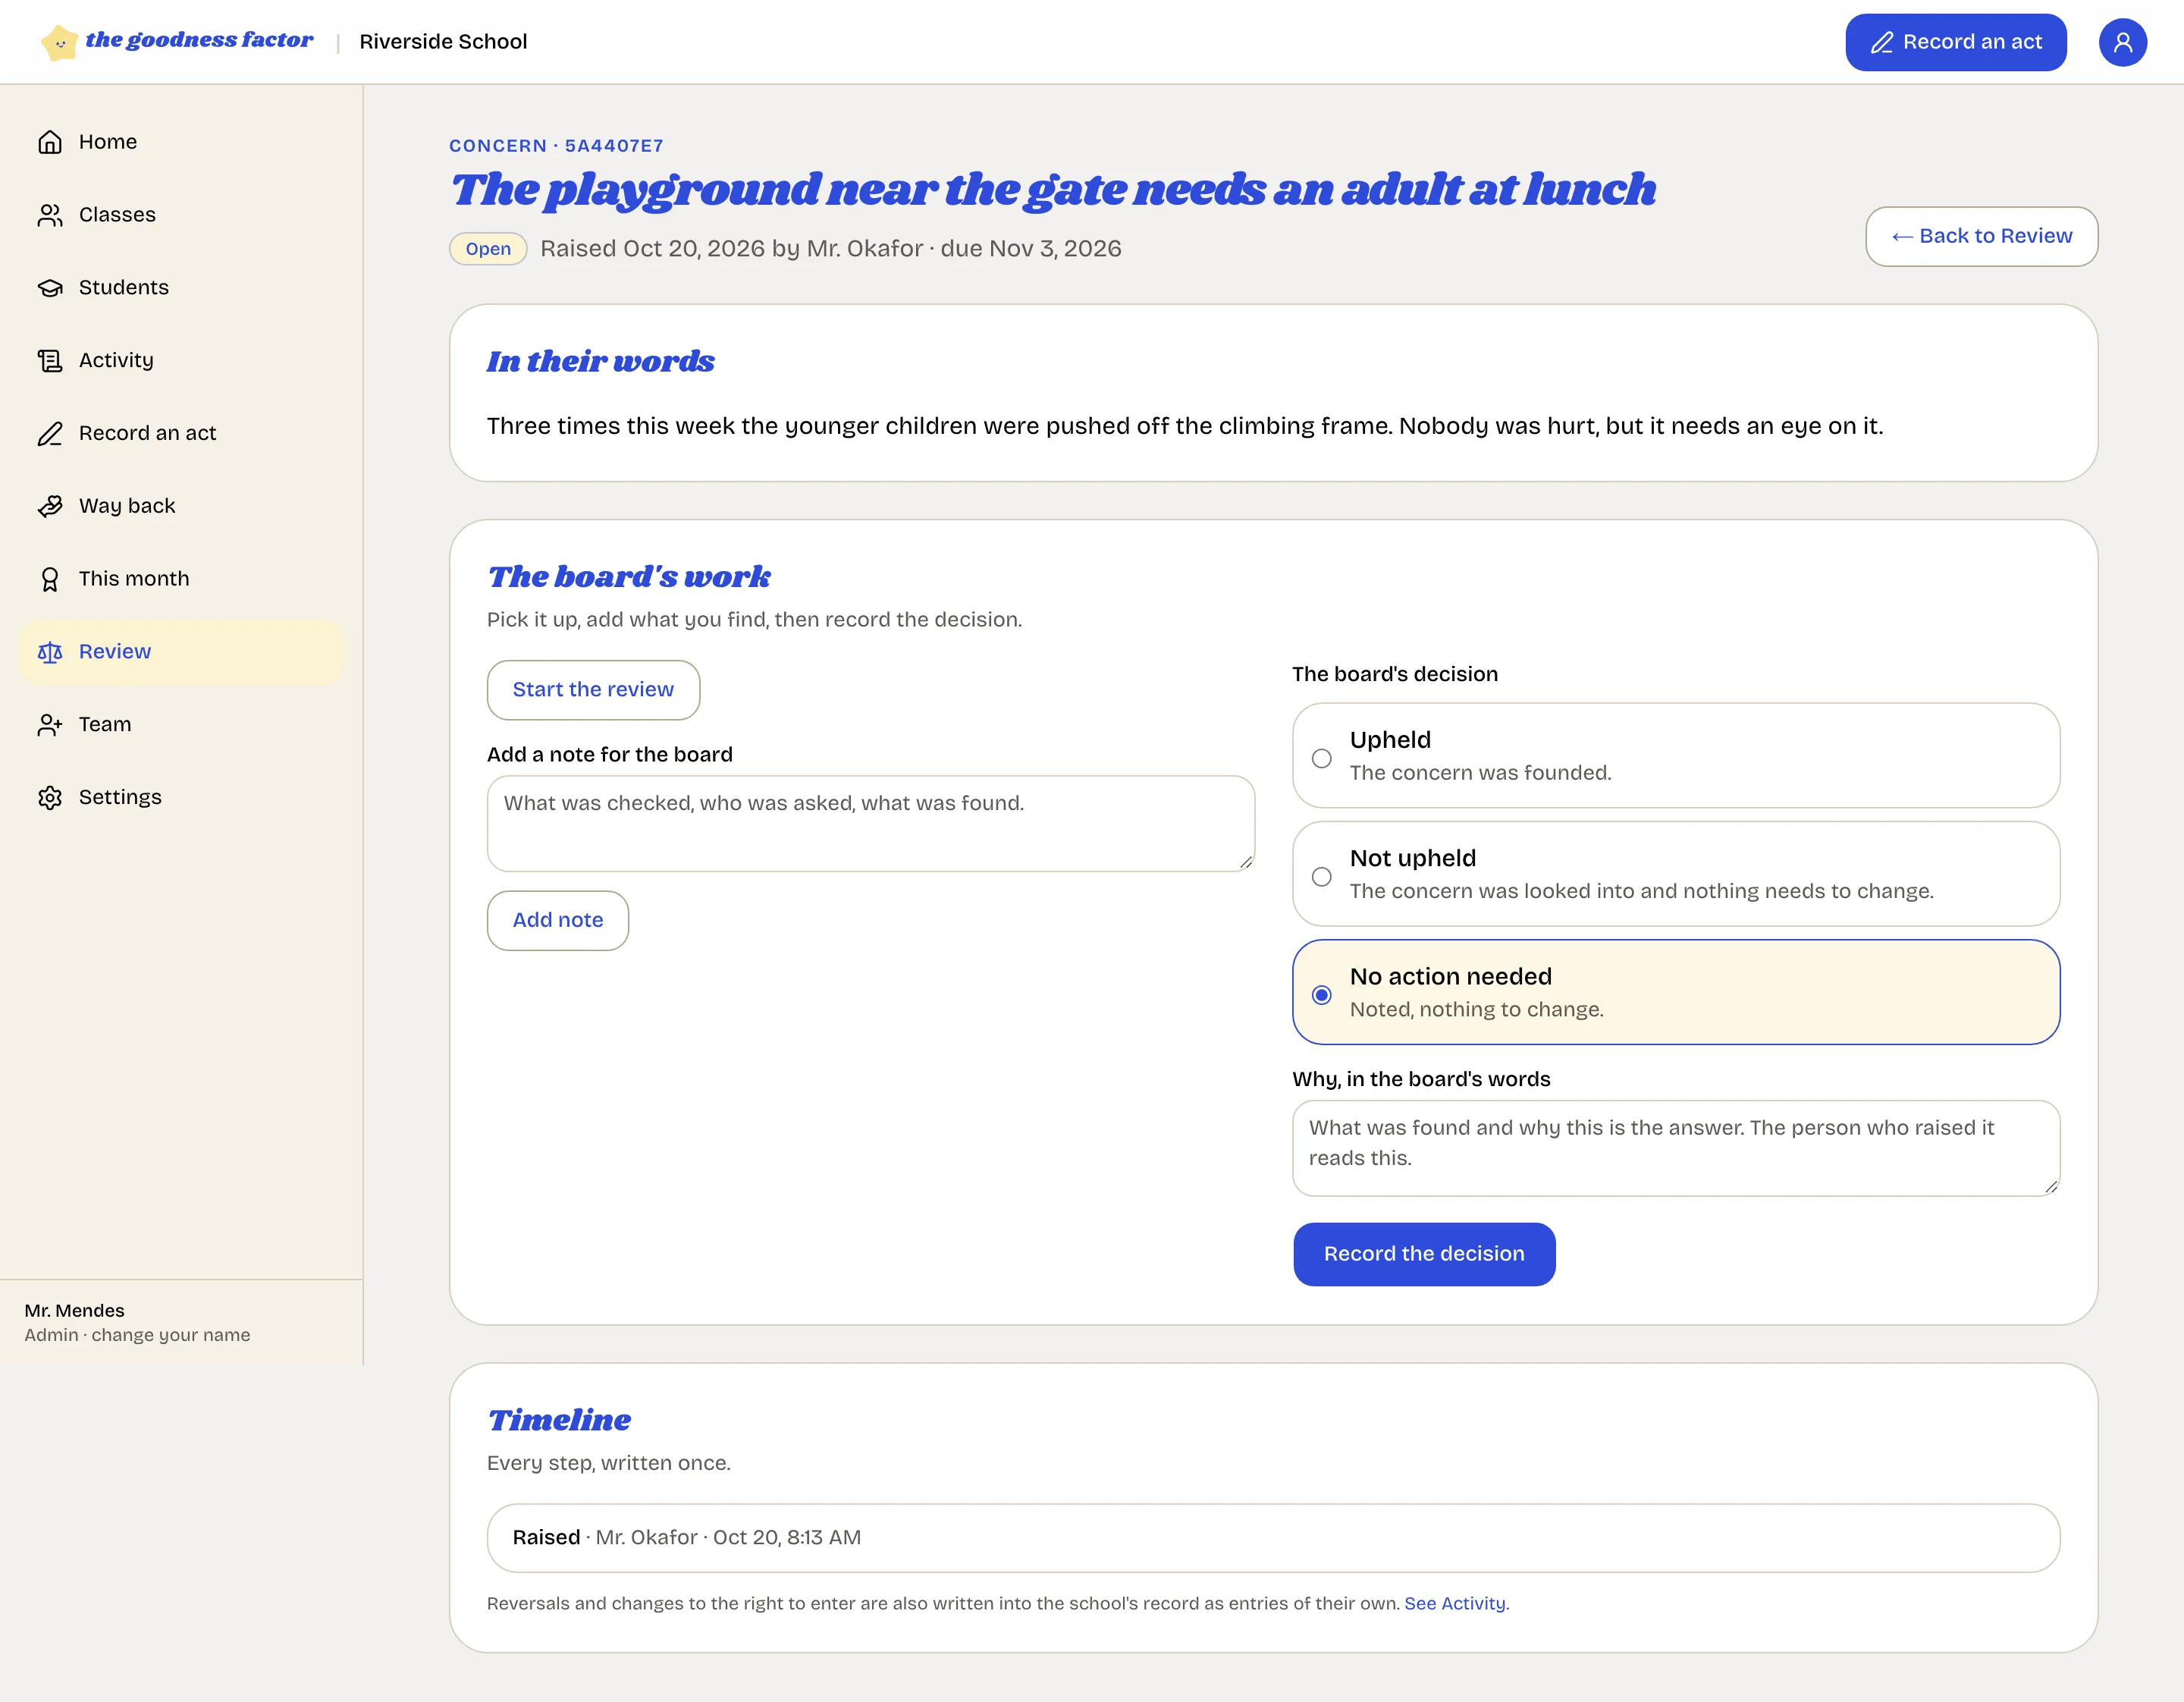
Task: Click the sidebar Record an act pencil icon
Action: click(50, 434)
